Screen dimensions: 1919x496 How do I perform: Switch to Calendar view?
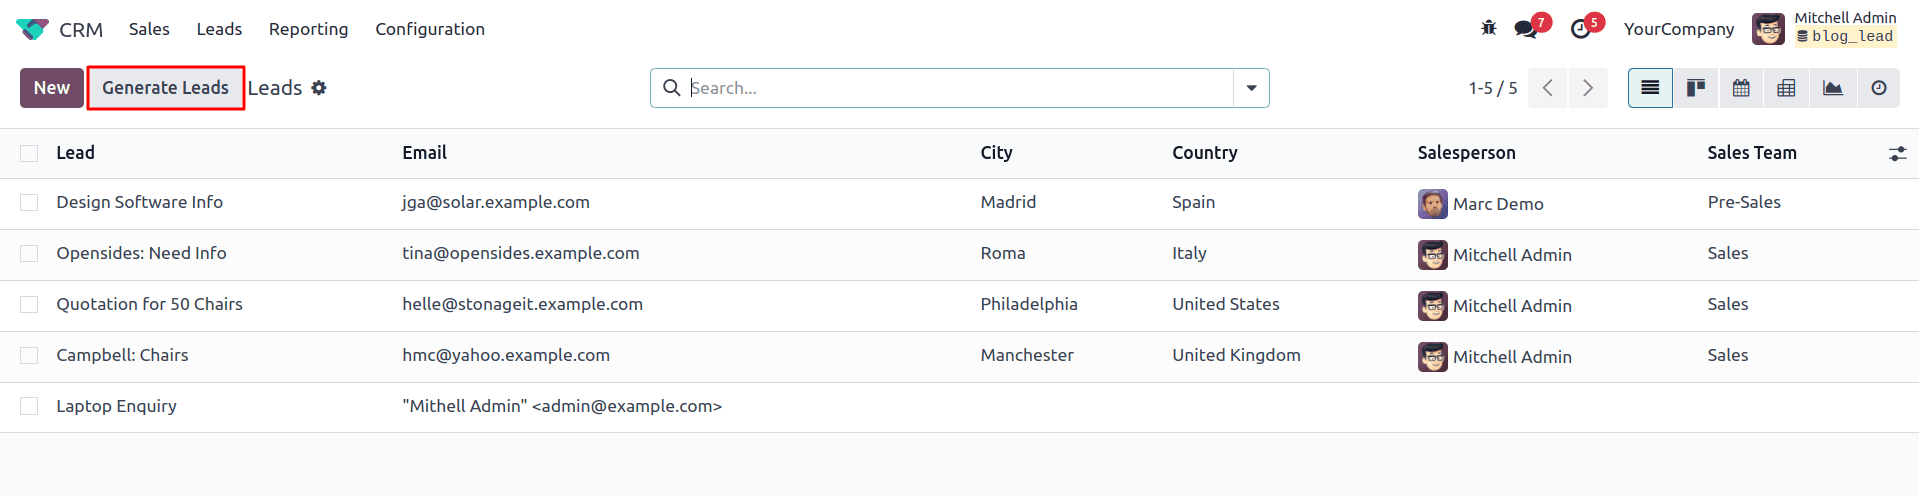(1741, 88)
